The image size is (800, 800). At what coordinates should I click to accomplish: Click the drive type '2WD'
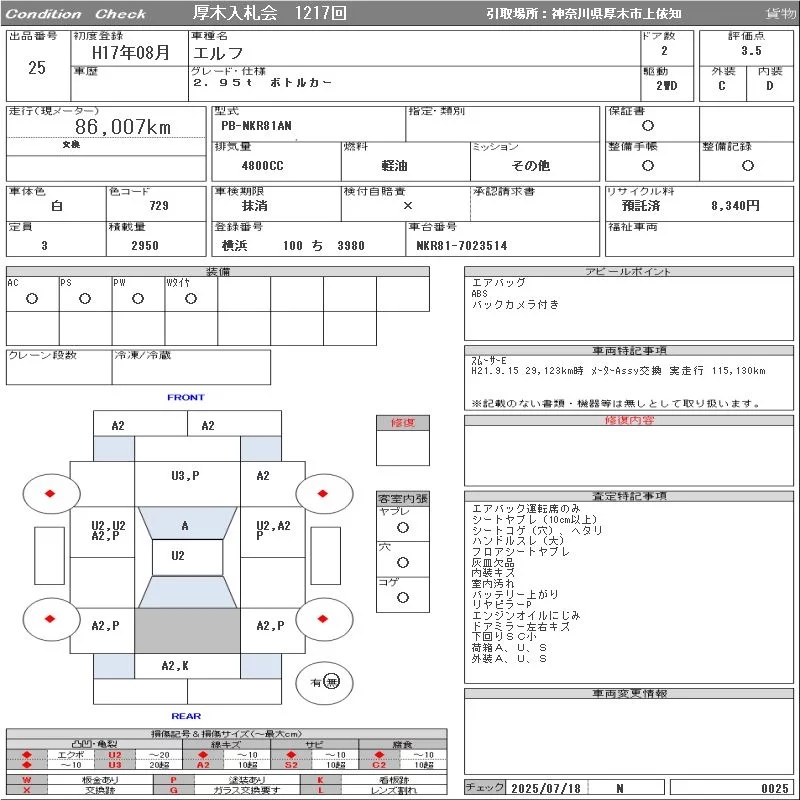coord(667,86)
